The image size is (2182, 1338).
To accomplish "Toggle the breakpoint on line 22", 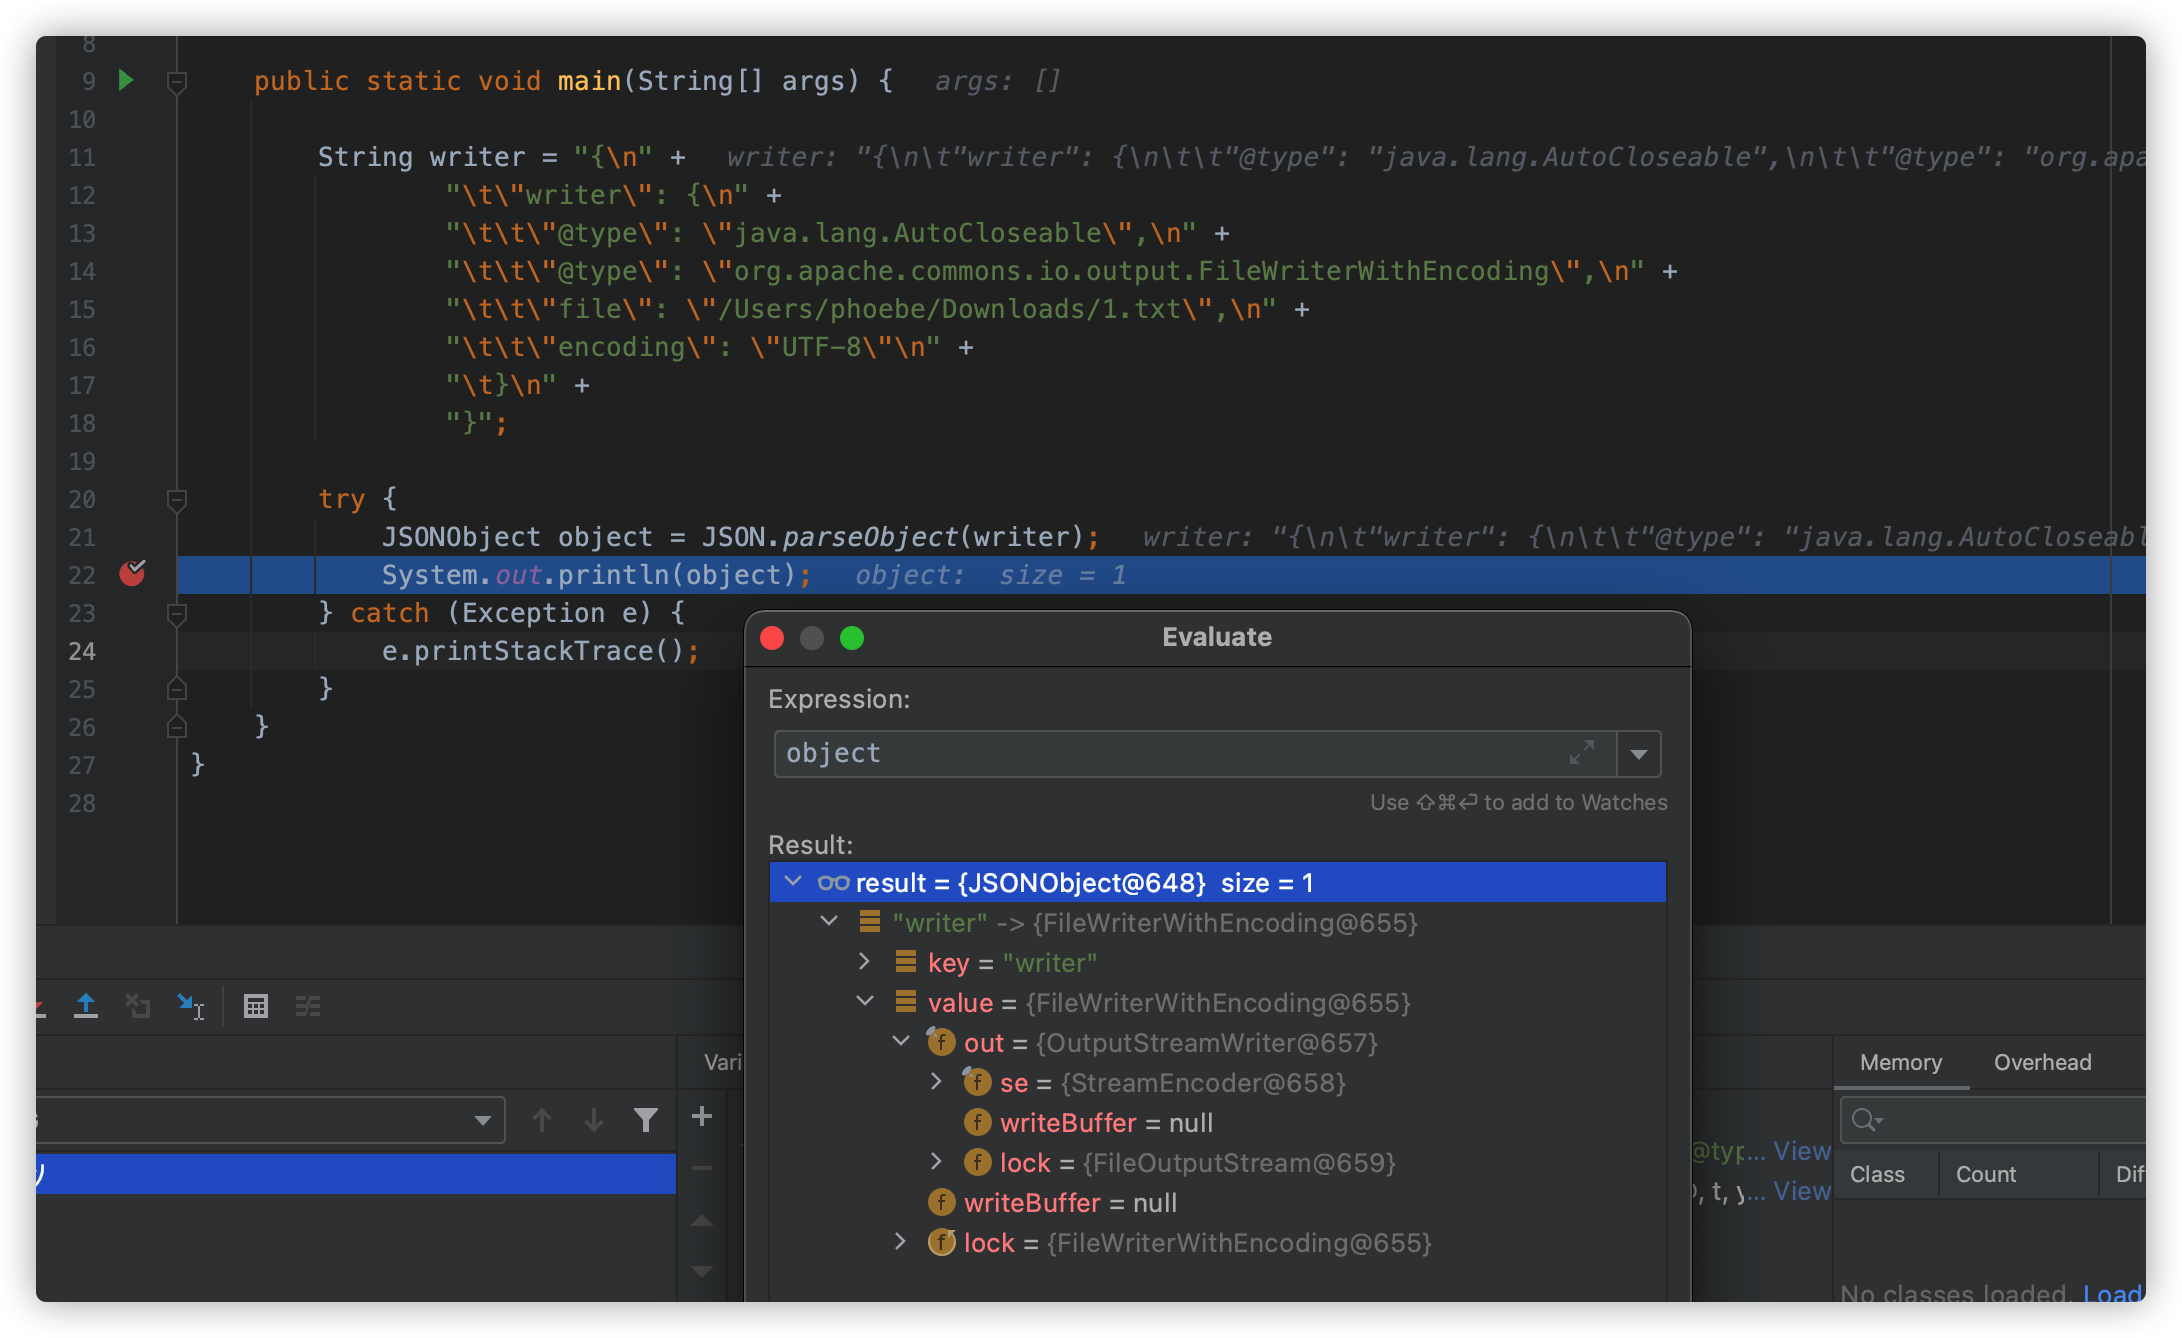I will click(132, 573).
